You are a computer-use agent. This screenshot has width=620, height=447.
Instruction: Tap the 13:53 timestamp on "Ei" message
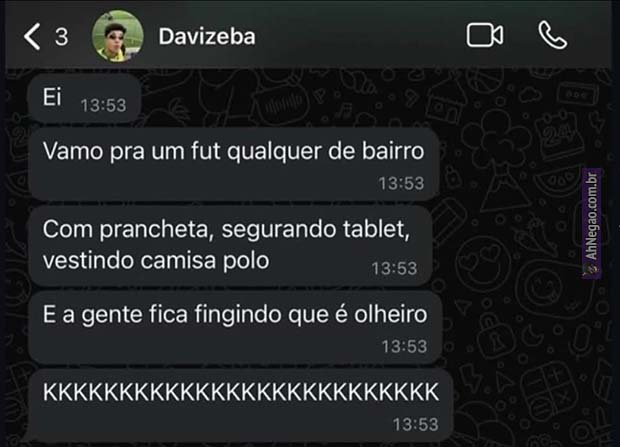[103, 105]
